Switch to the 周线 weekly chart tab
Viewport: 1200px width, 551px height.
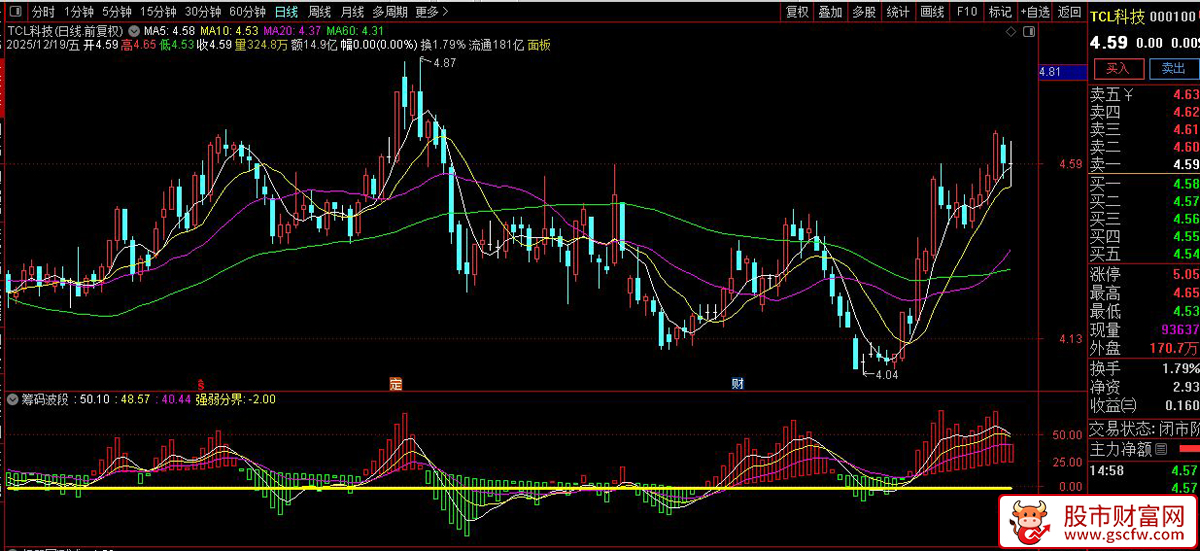pos(319,12)
